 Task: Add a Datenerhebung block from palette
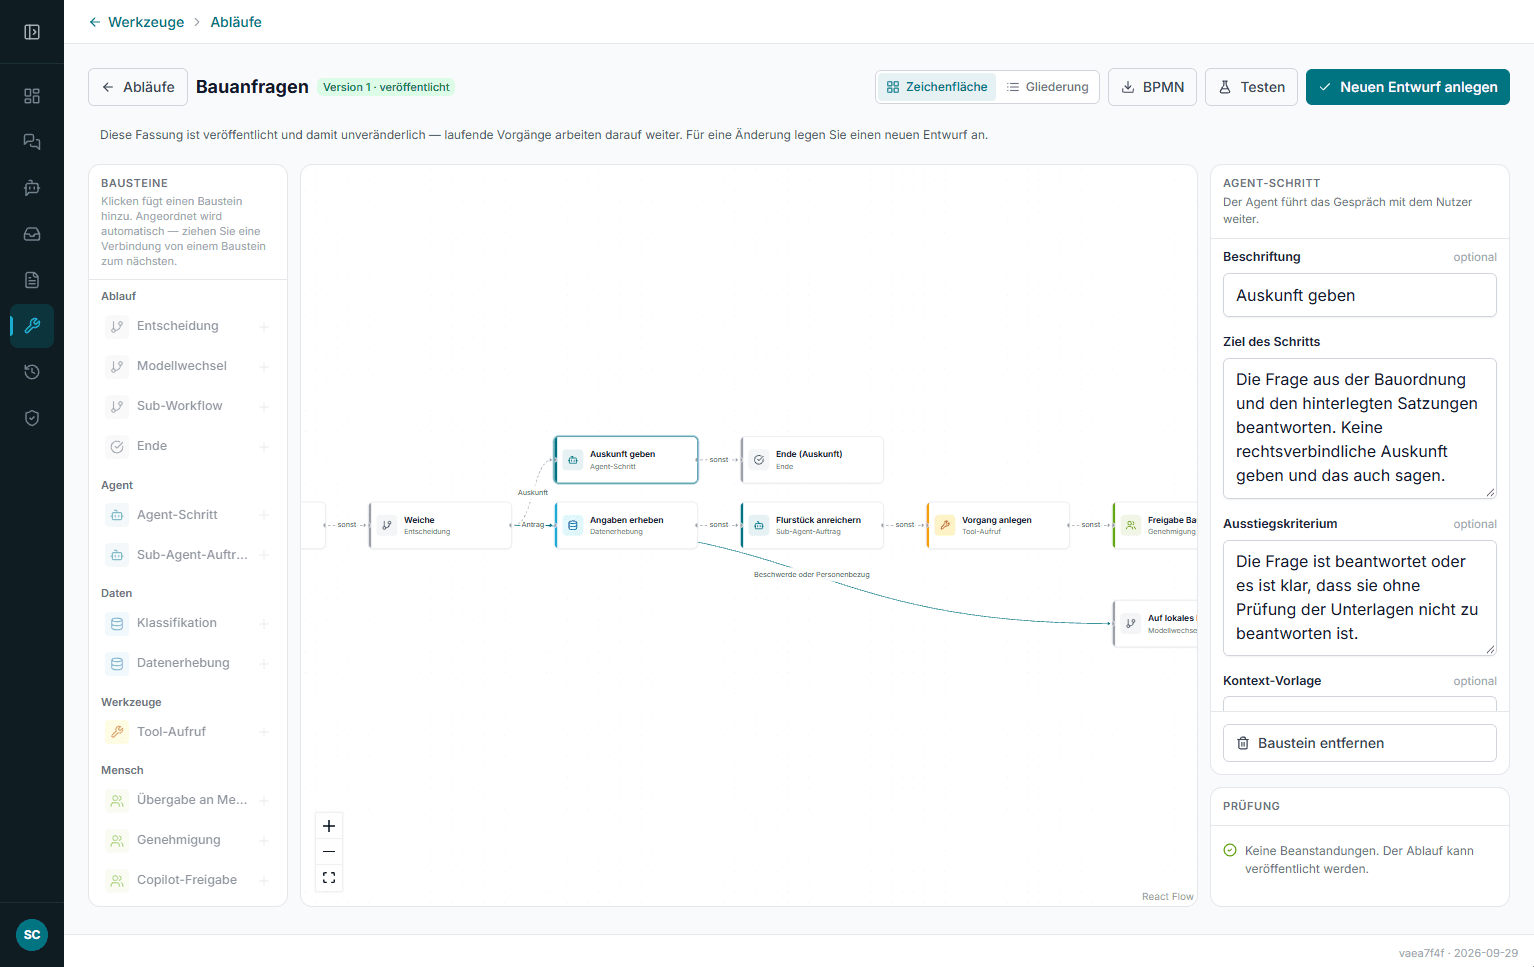coord(187,663)
